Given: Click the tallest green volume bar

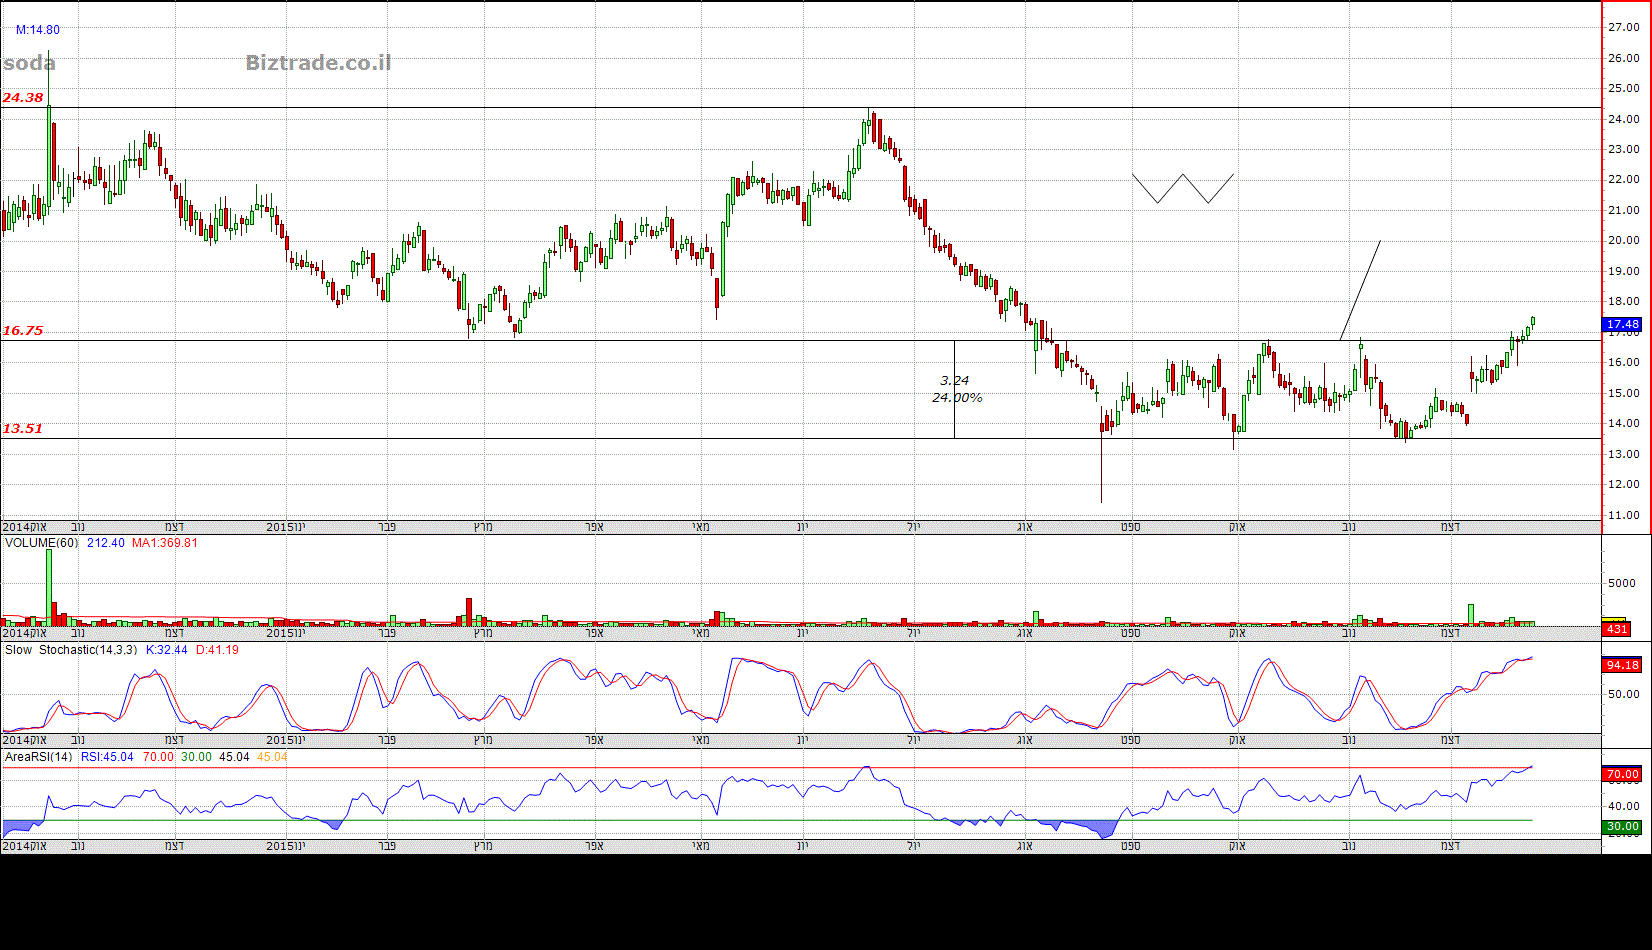Looking at the screenshot, I should click(x=48, y=588).
